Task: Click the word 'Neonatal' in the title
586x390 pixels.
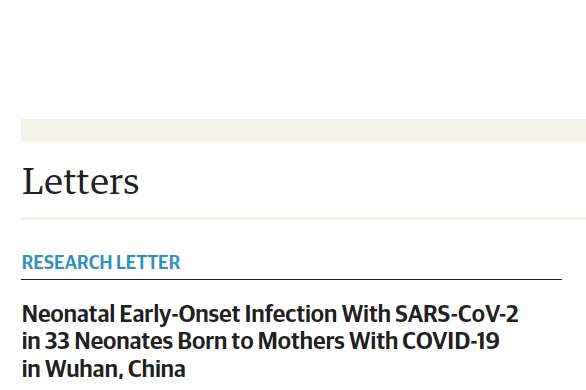Action: [68, 314]
